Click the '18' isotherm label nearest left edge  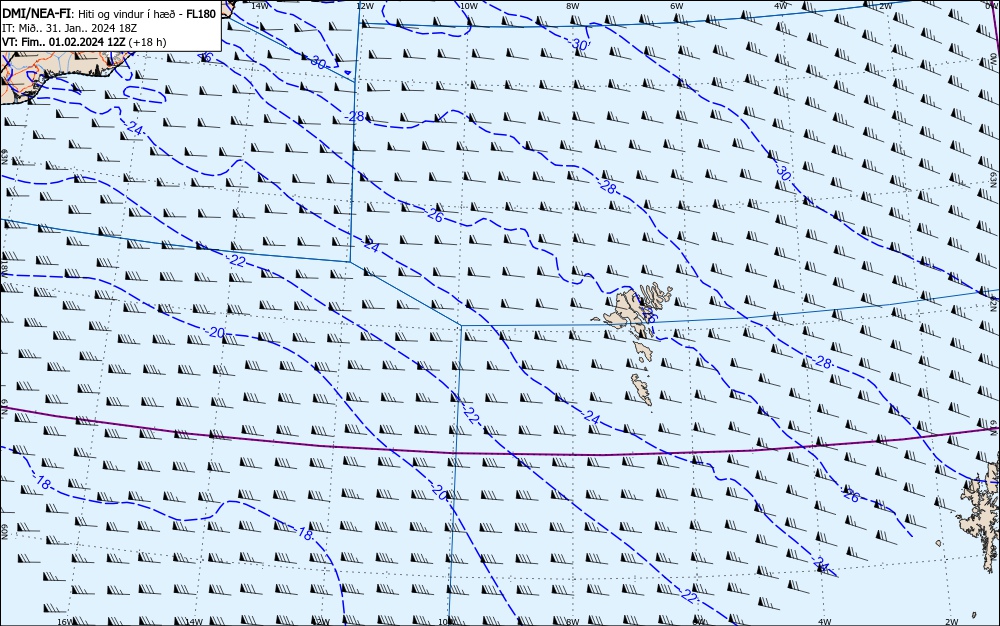(x=43, y=484)
